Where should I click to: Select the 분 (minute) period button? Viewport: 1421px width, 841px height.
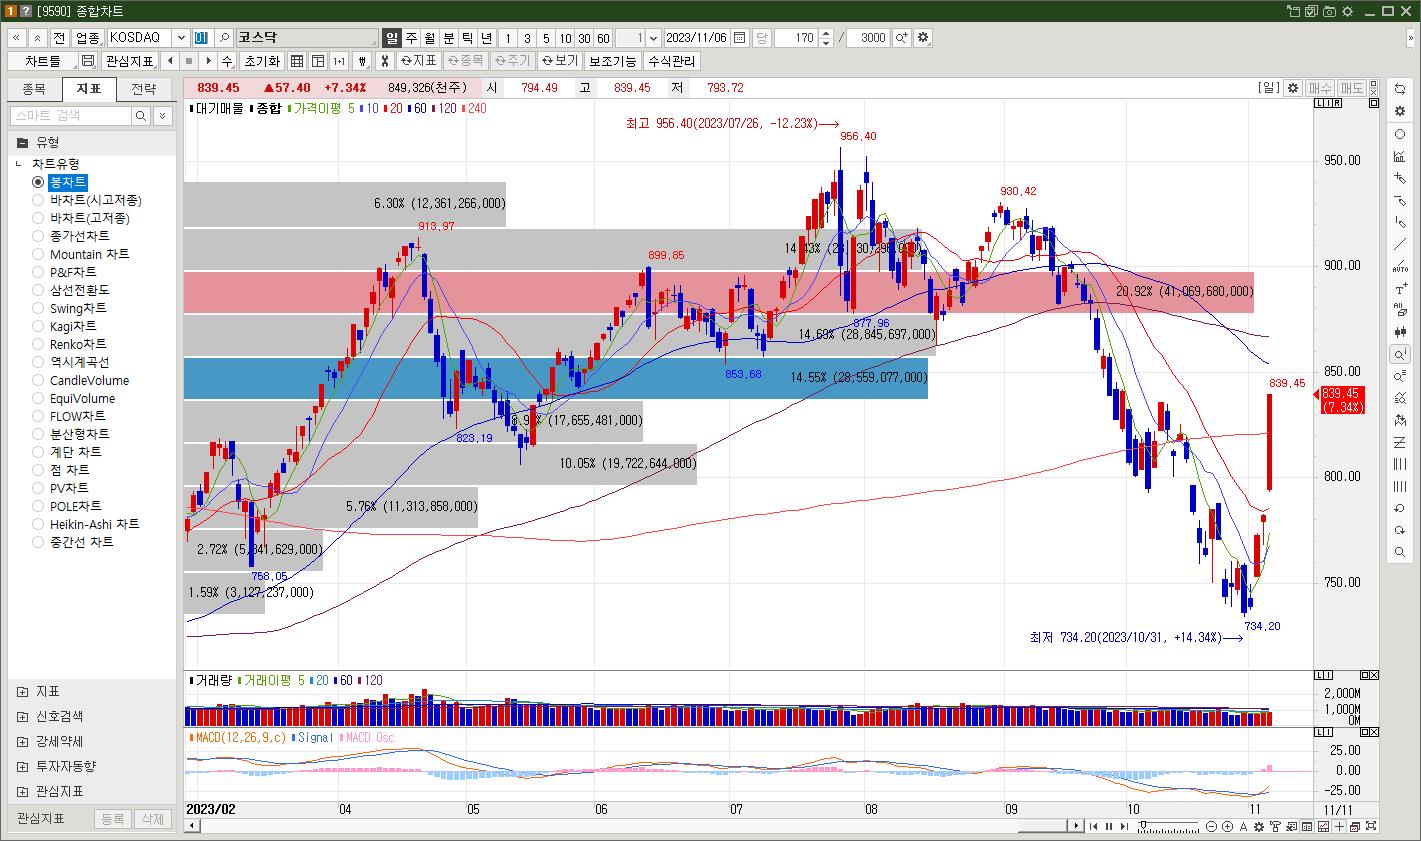click(449, 38)
